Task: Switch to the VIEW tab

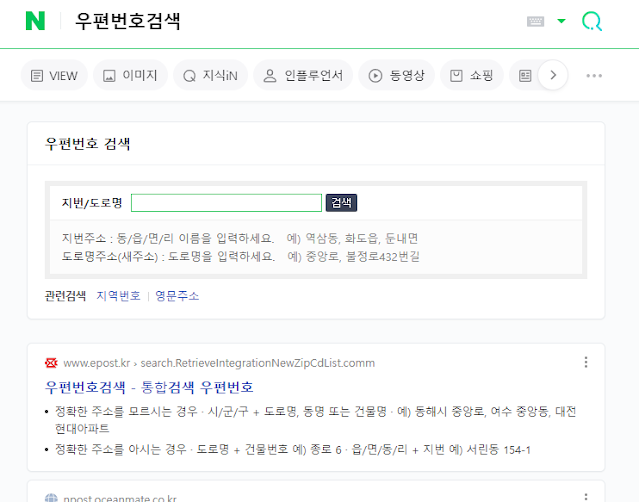Action: (54, 75)
